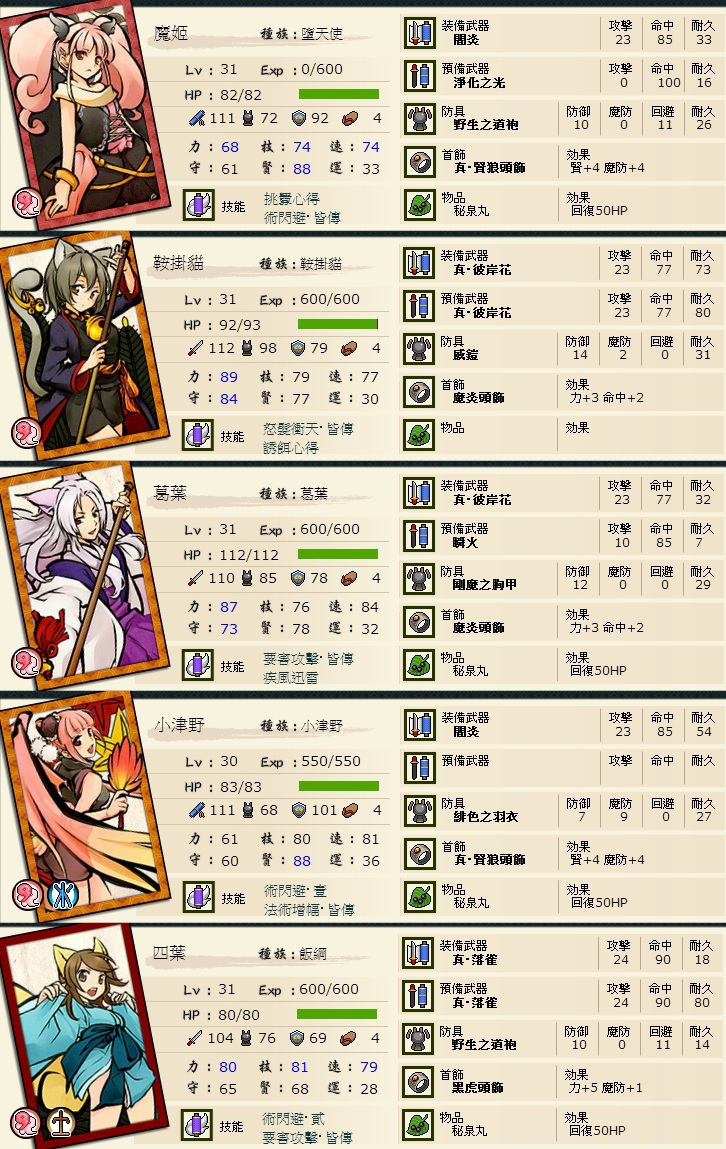Screen dimensions: 726x1149
Task: Click 鞍掛貓's skill 怒髮衝天·皆傳 text
Action: (x=308, y=429)
